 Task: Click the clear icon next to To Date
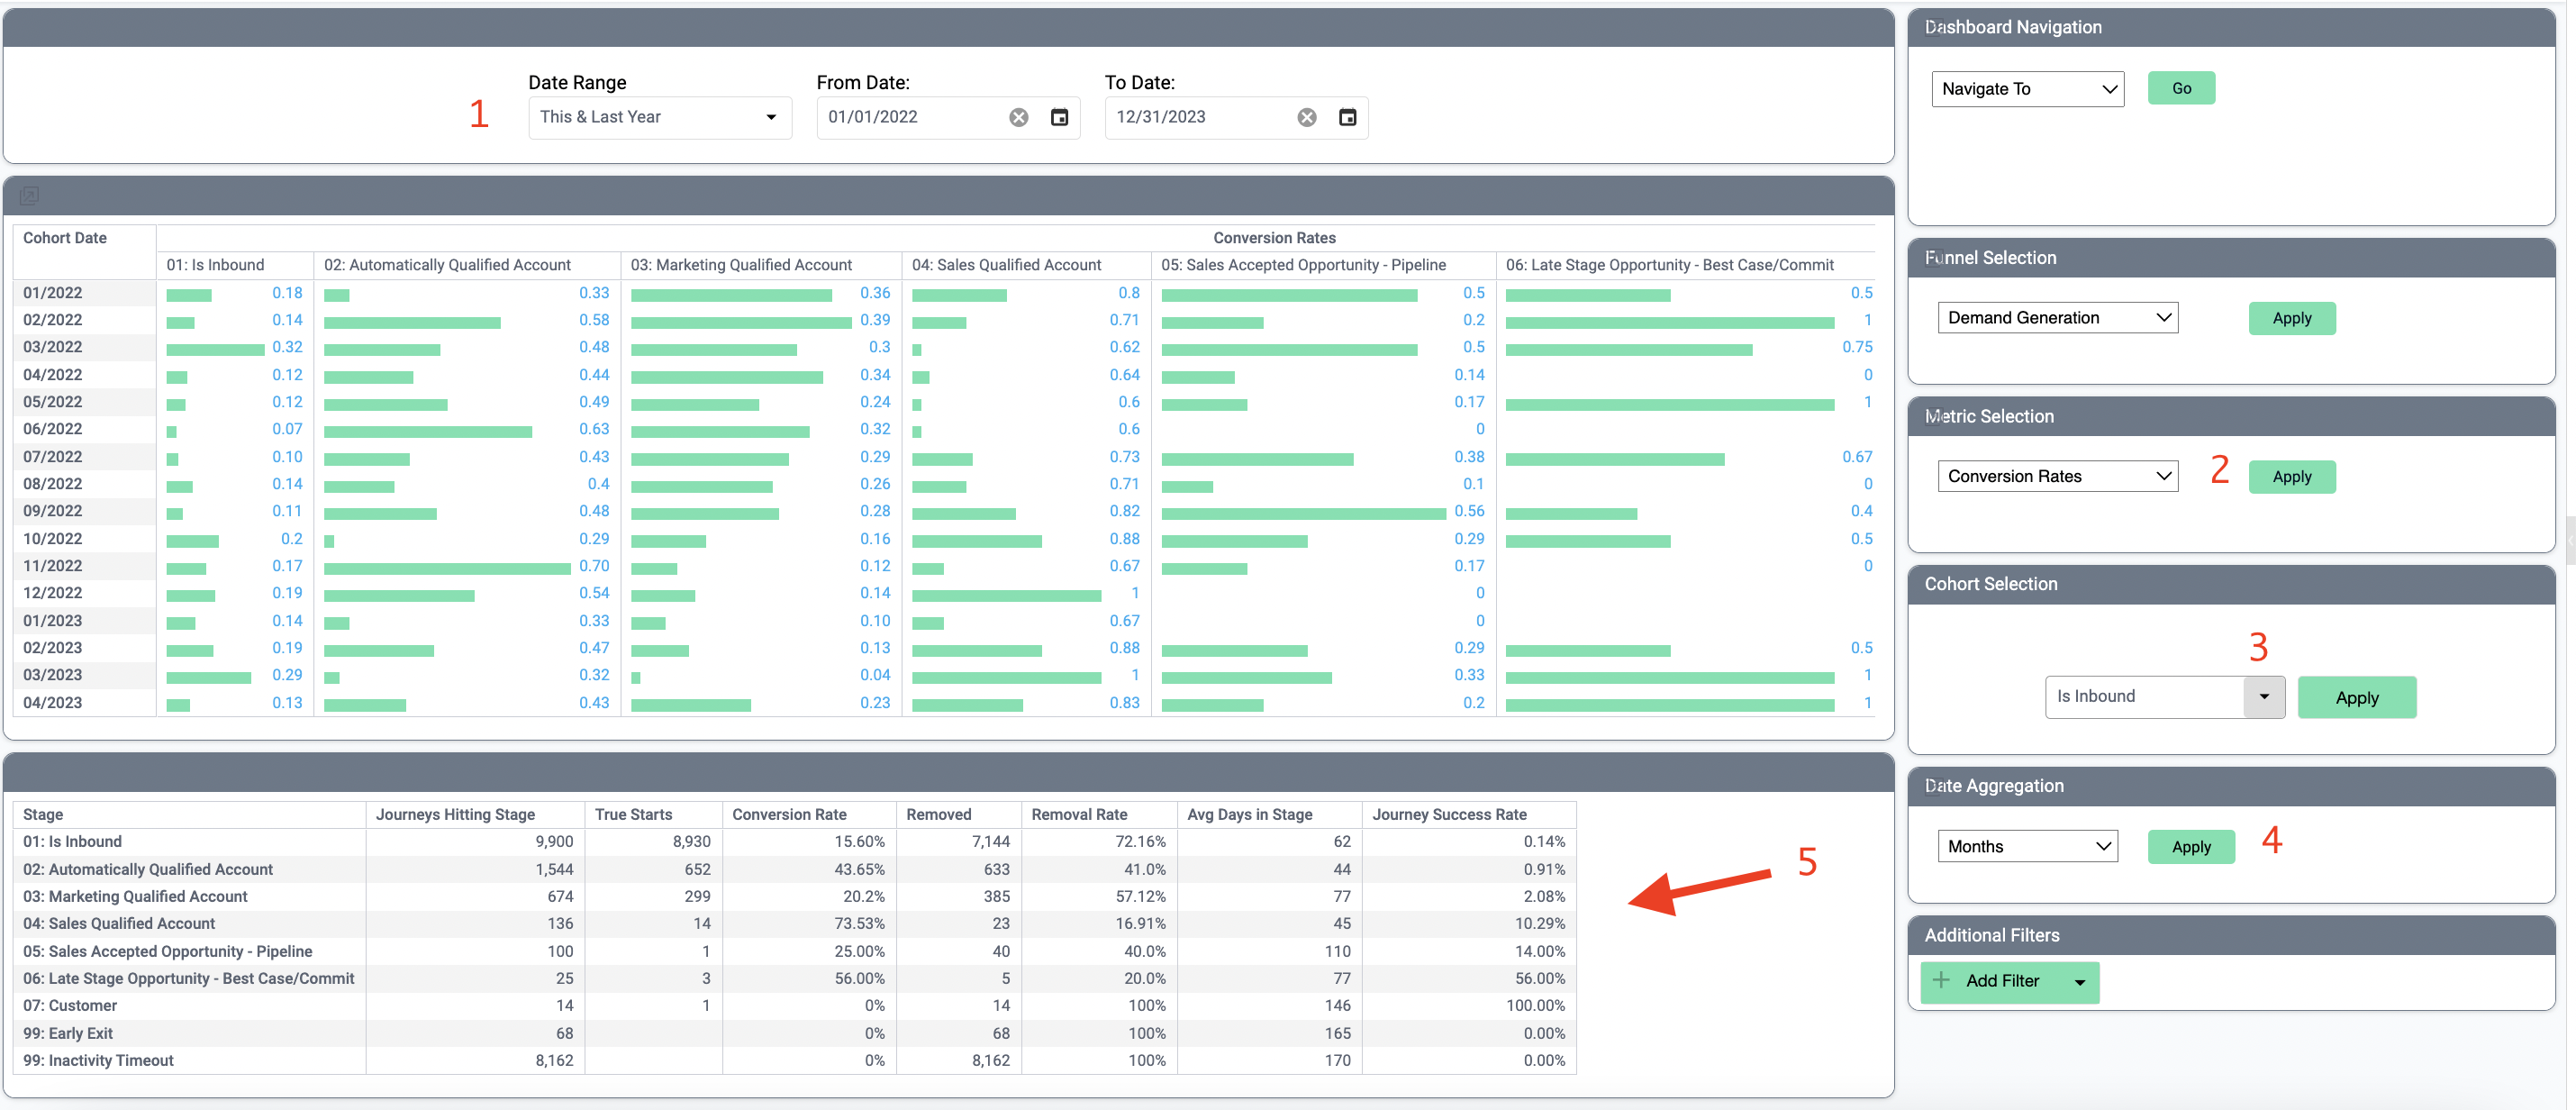1308,115
